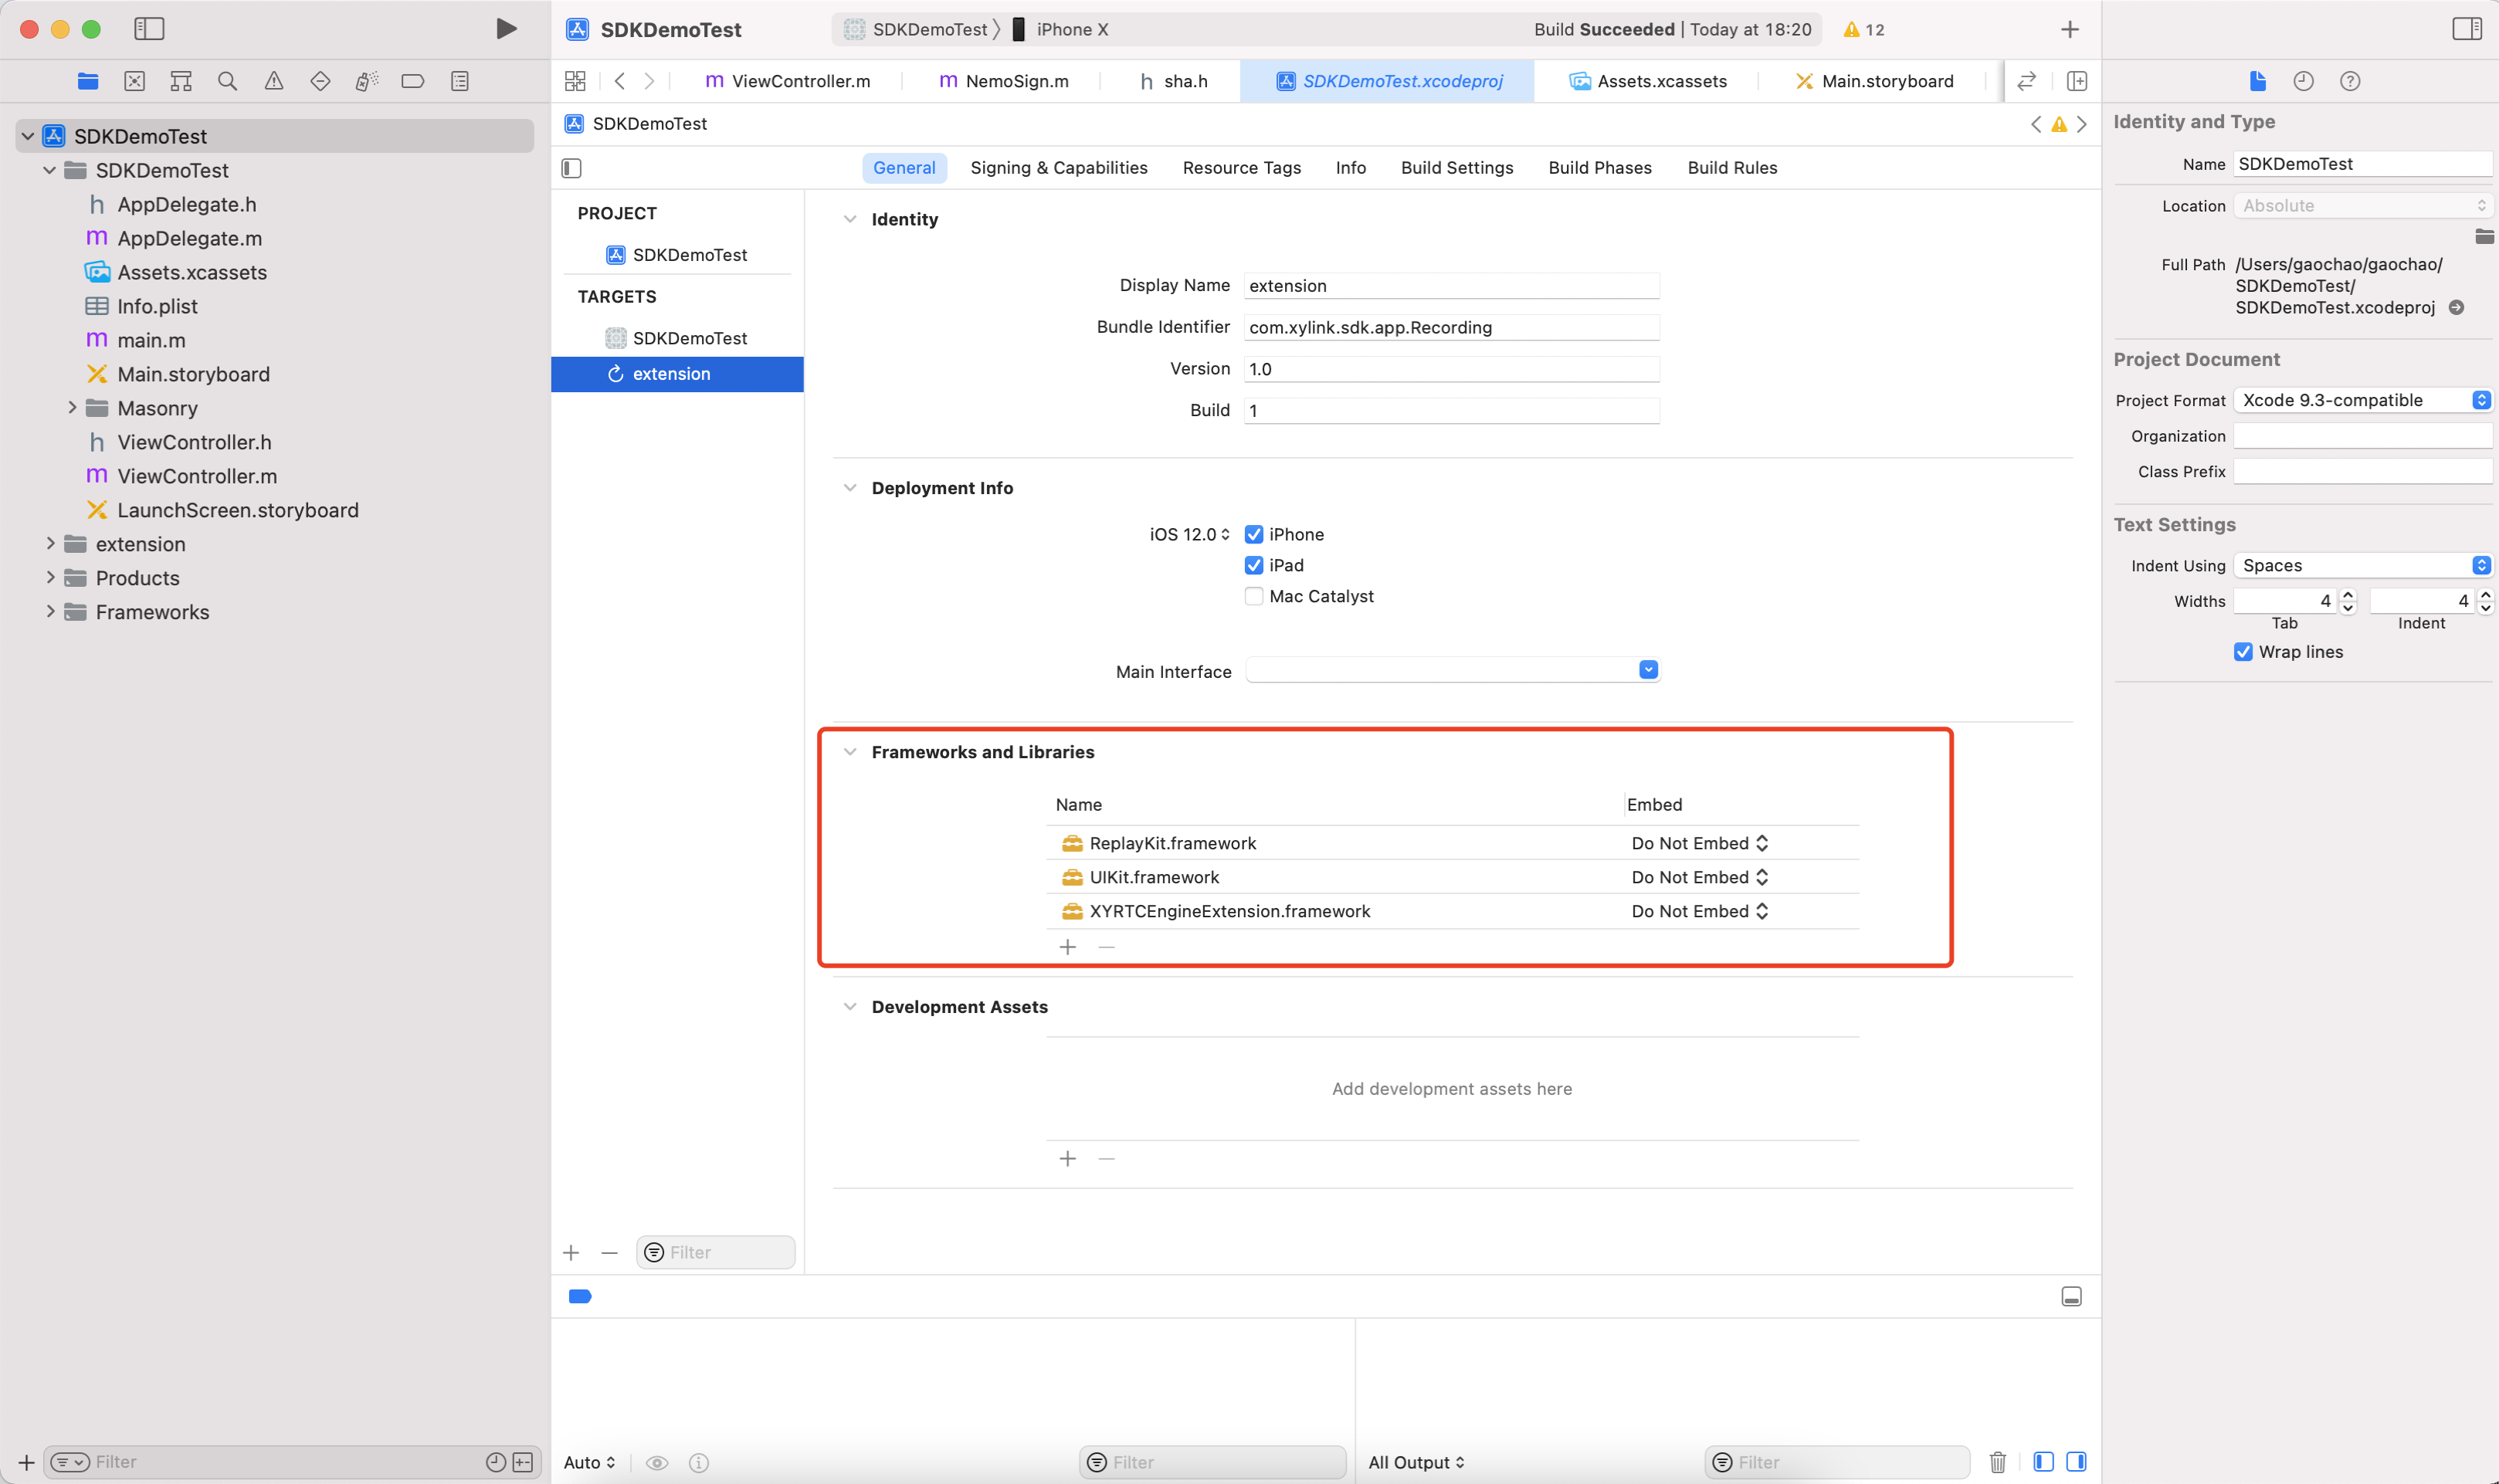Screen dimensions: 2499x1484
Task: Collapse the Identity section
Action: pos(850,219)
